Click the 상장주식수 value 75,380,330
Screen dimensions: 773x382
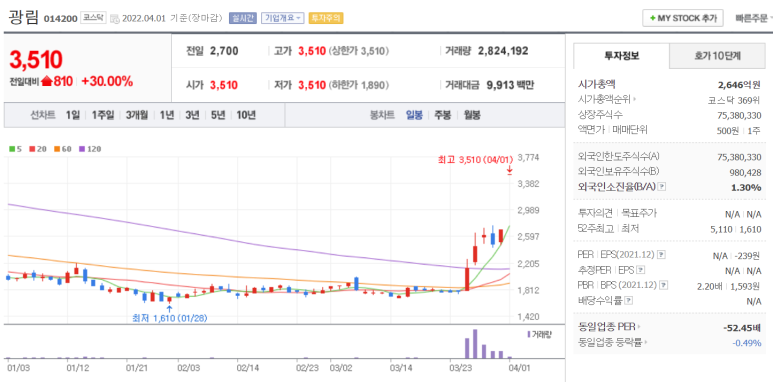click(739, 115)
